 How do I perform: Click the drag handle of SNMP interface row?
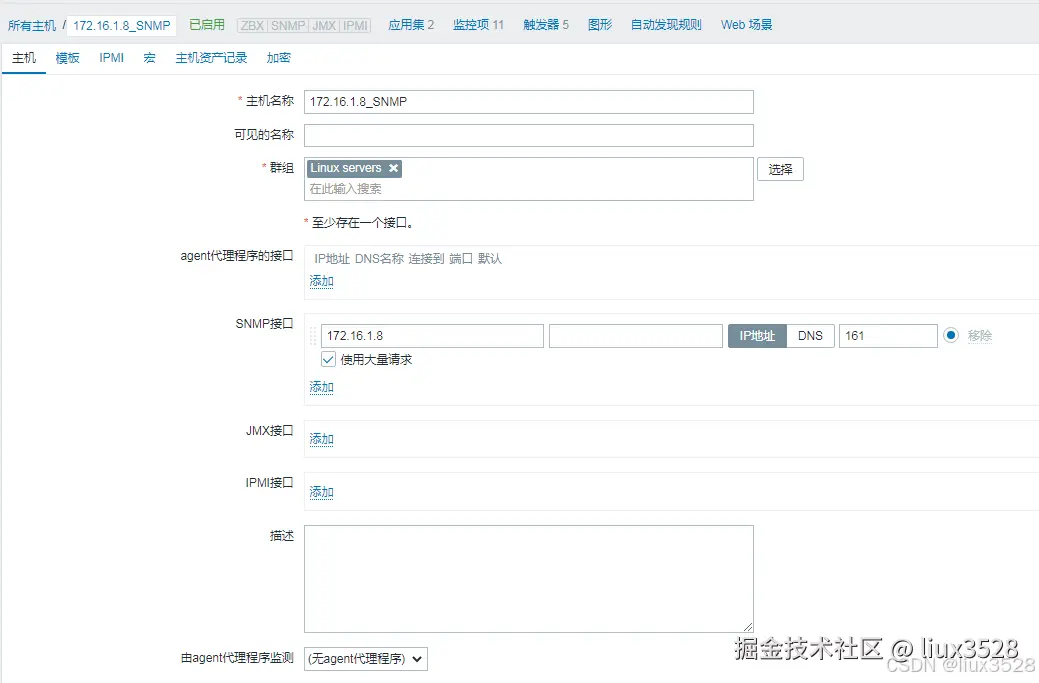pyautogui.click(x=313, y=336)
